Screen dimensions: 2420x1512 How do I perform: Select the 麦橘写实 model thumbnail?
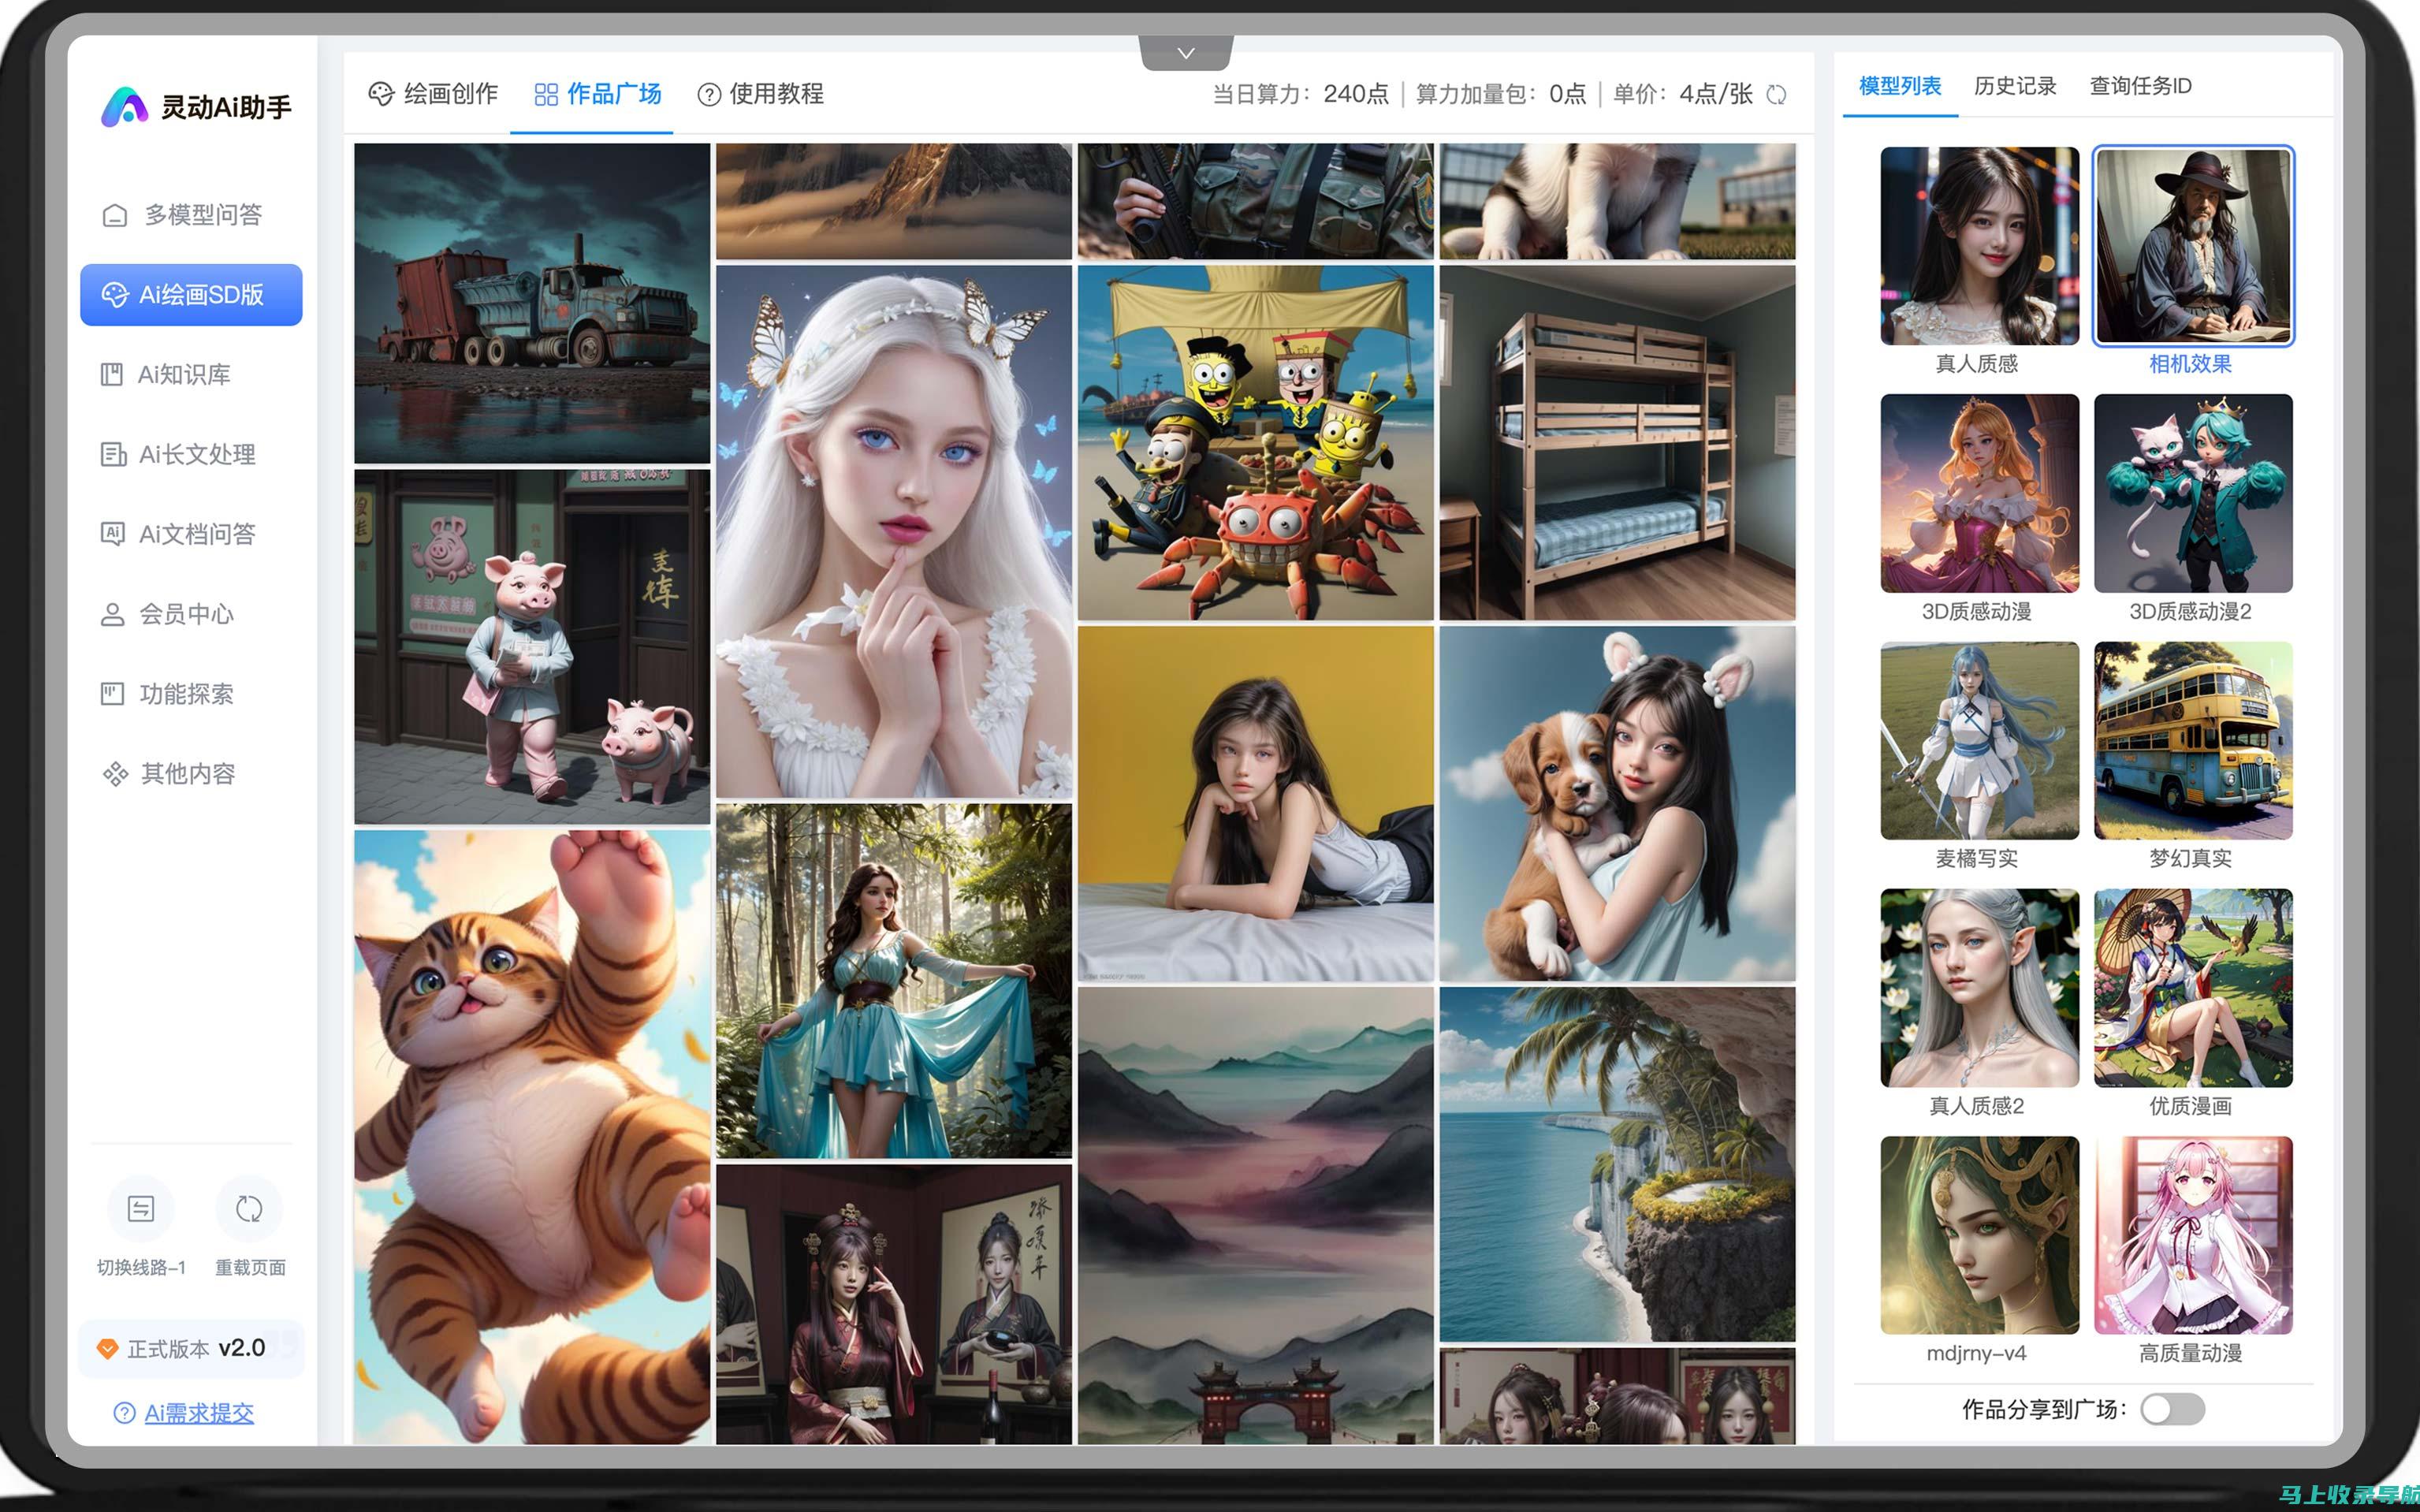[1979, 740]
